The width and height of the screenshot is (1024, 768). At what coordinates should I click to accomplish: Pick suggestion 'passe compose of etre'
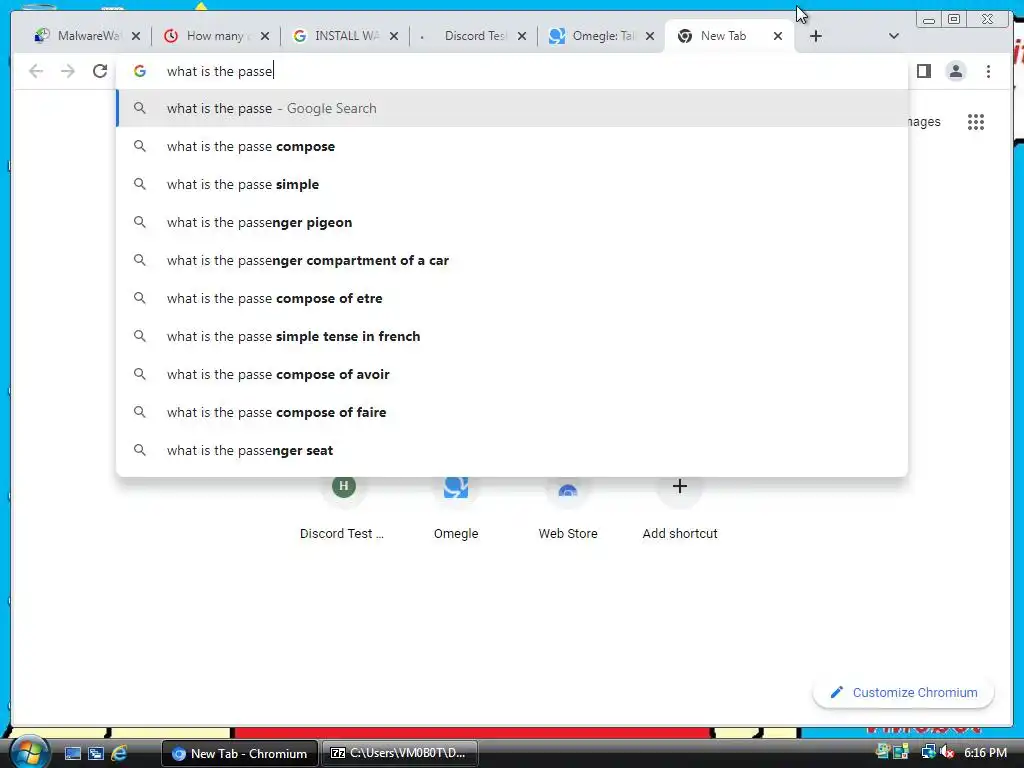click(x=512, y=298)
